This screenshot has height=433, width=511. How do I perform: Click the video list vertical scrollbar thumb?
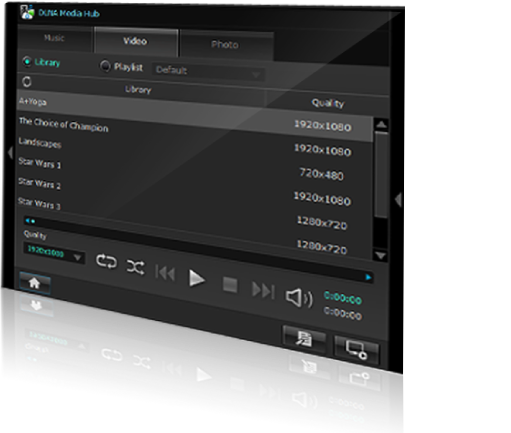tap(381, 175)
